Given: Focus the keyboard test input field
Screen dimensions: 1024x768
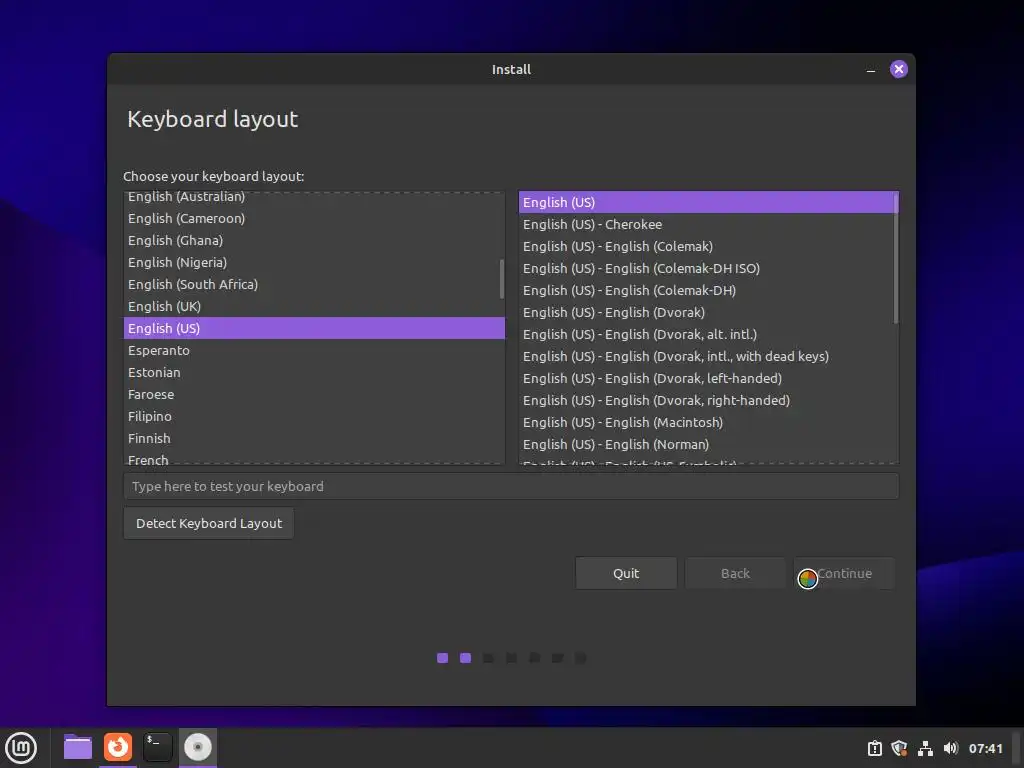Looking at the screenshot, I should tap(511, 487).
